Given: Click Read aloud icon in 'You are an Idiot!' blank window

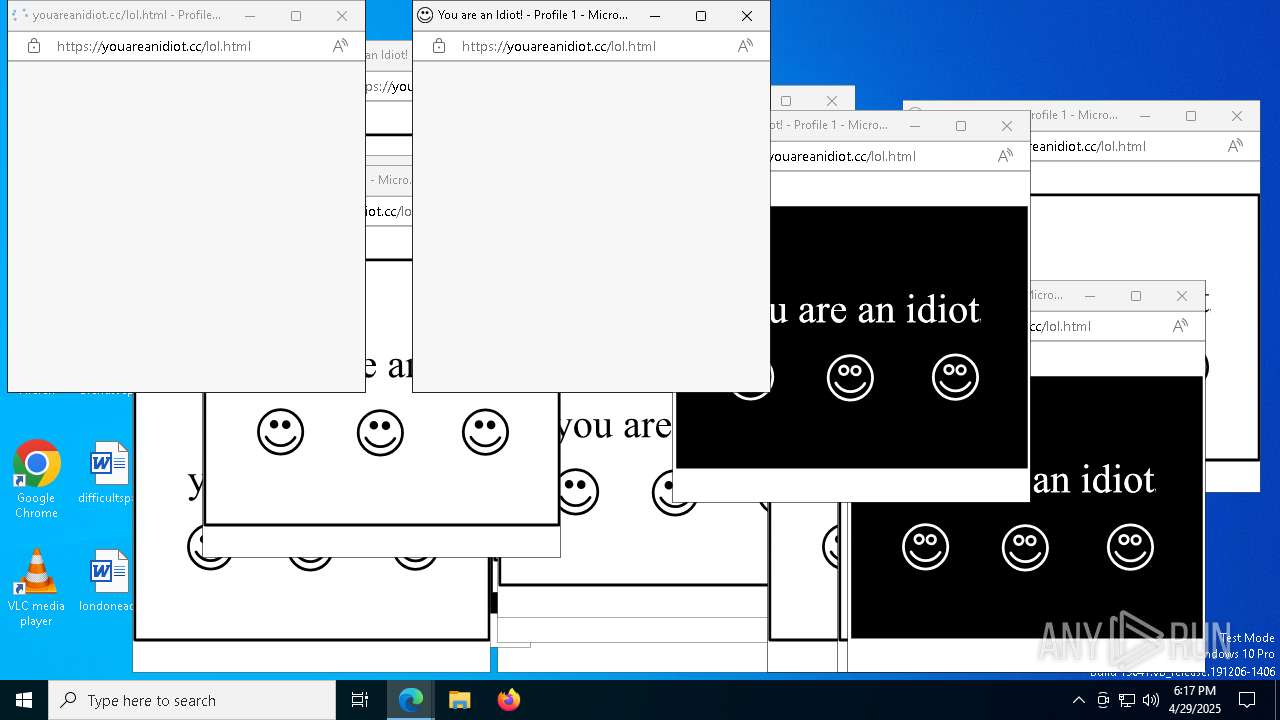Looking at the screenshot, I should pyautogui.click(x=745, y=46).
